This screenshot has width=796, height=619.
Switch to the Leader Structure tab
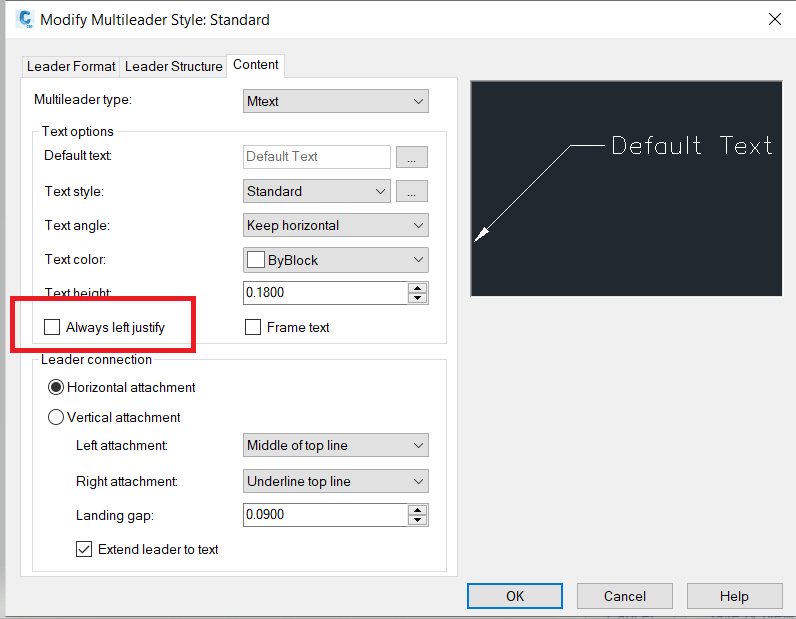pyautogui.click(x=173, y=67)
